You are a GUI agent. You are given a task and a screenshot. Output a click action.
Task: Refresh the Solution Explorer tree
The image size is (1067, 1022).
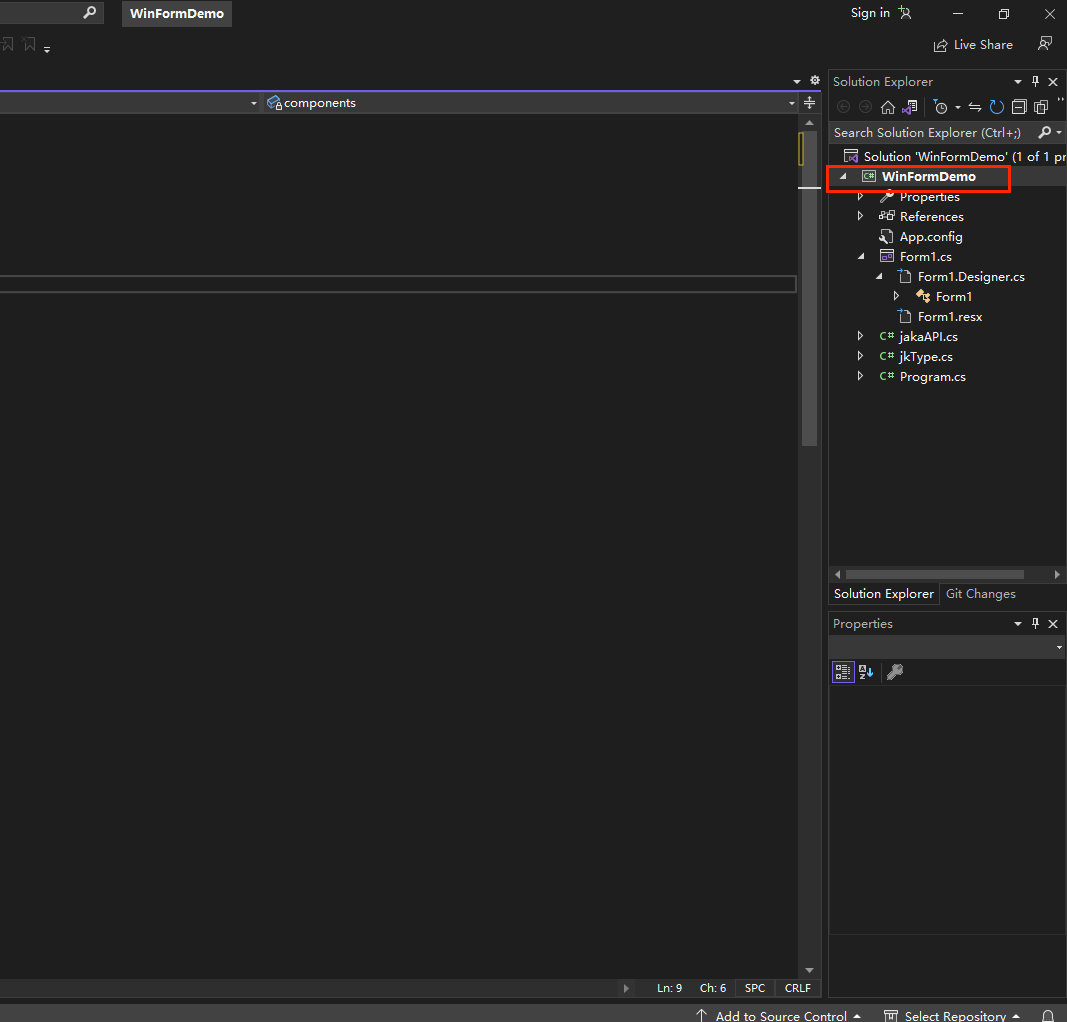(x=997, y=107)
